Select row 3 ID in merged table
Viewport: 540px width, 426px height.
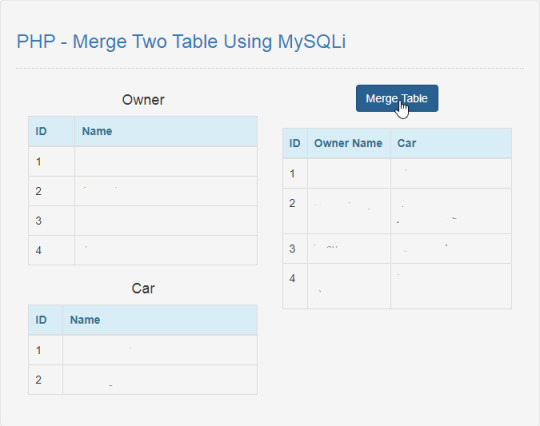tap(292, 249)
